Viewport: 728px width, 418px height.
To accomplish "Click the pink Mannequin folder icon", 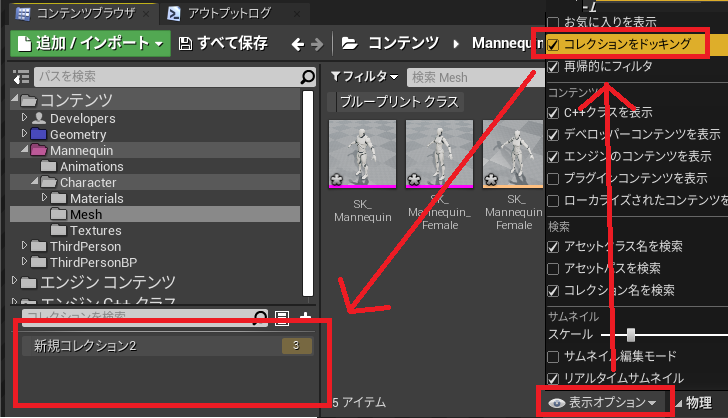I will click(x=39, y=150).
